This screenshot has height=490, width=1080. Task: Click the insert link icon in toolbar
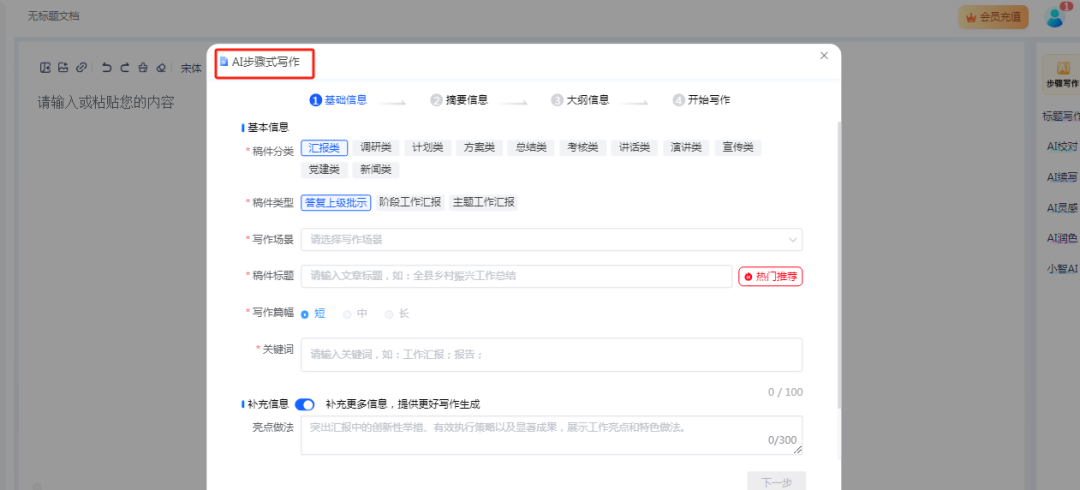81,68
